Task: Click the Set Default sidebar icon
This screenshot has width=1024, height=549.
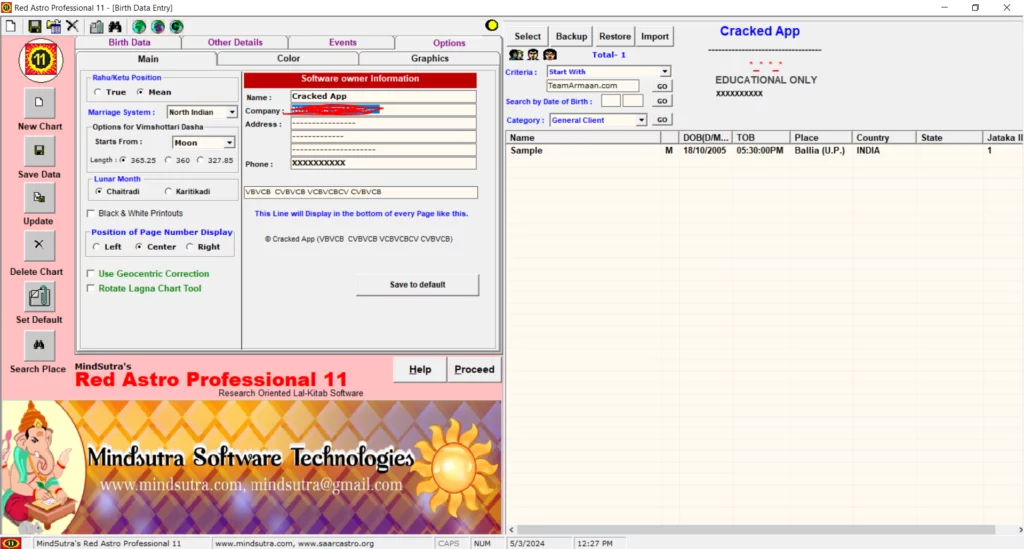Action: pos(39,296)
